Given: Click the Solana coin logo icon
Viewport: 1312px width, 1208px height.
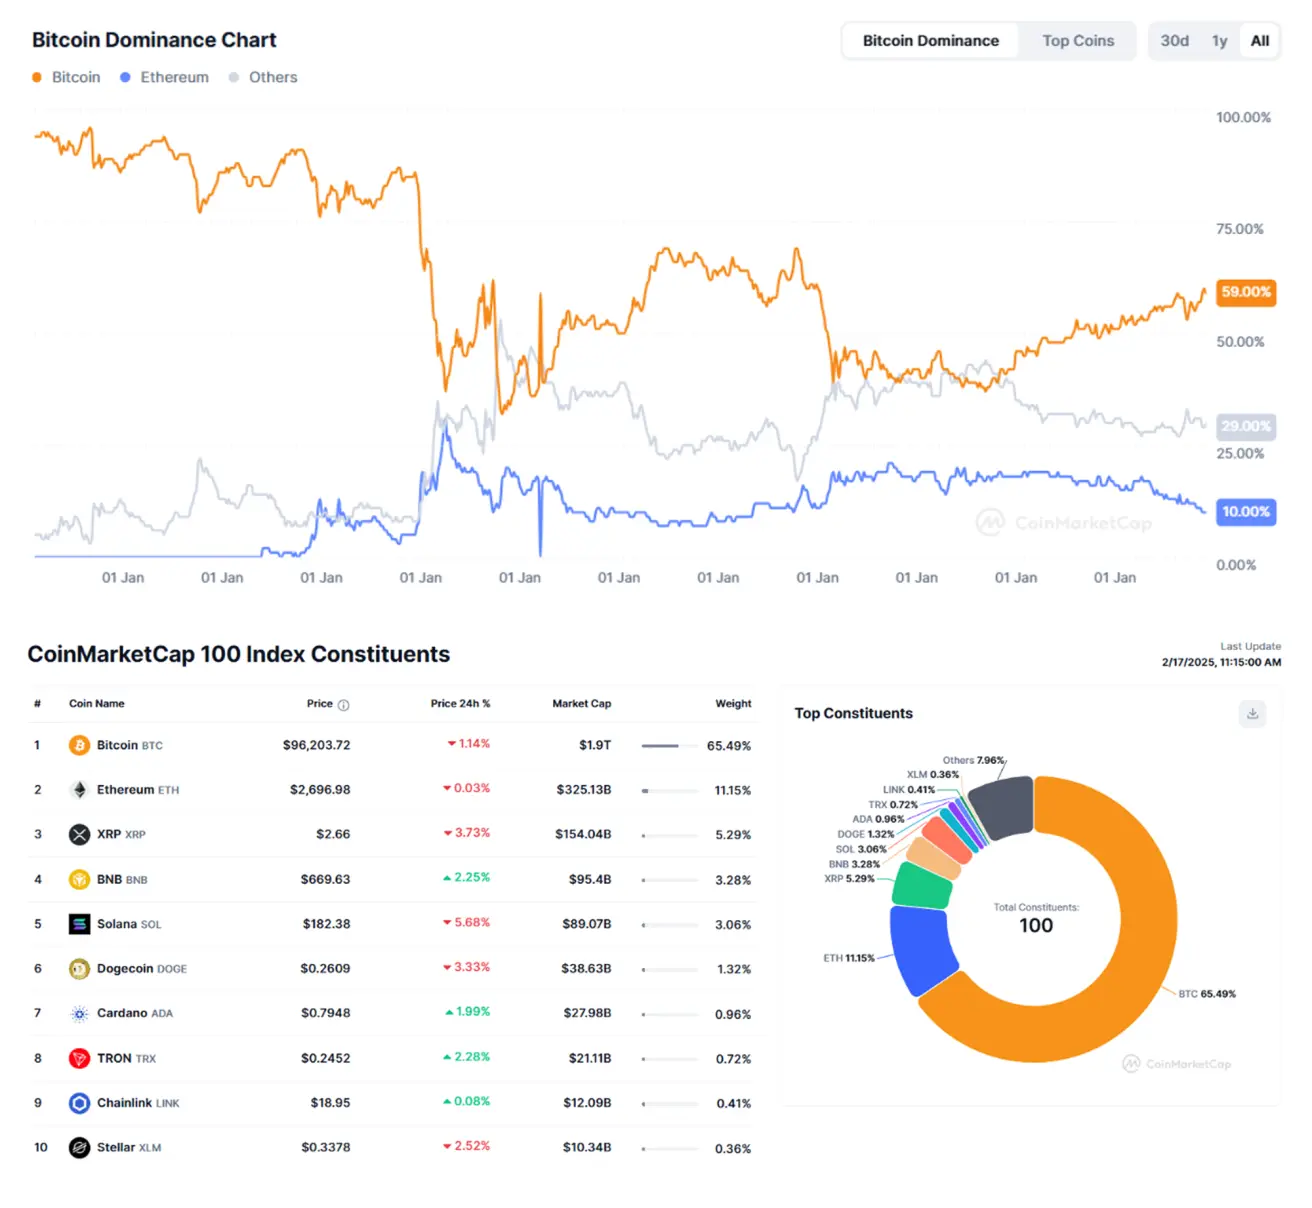Looking at the screenshot, I should pyautogui.click(x=79, y=924).
